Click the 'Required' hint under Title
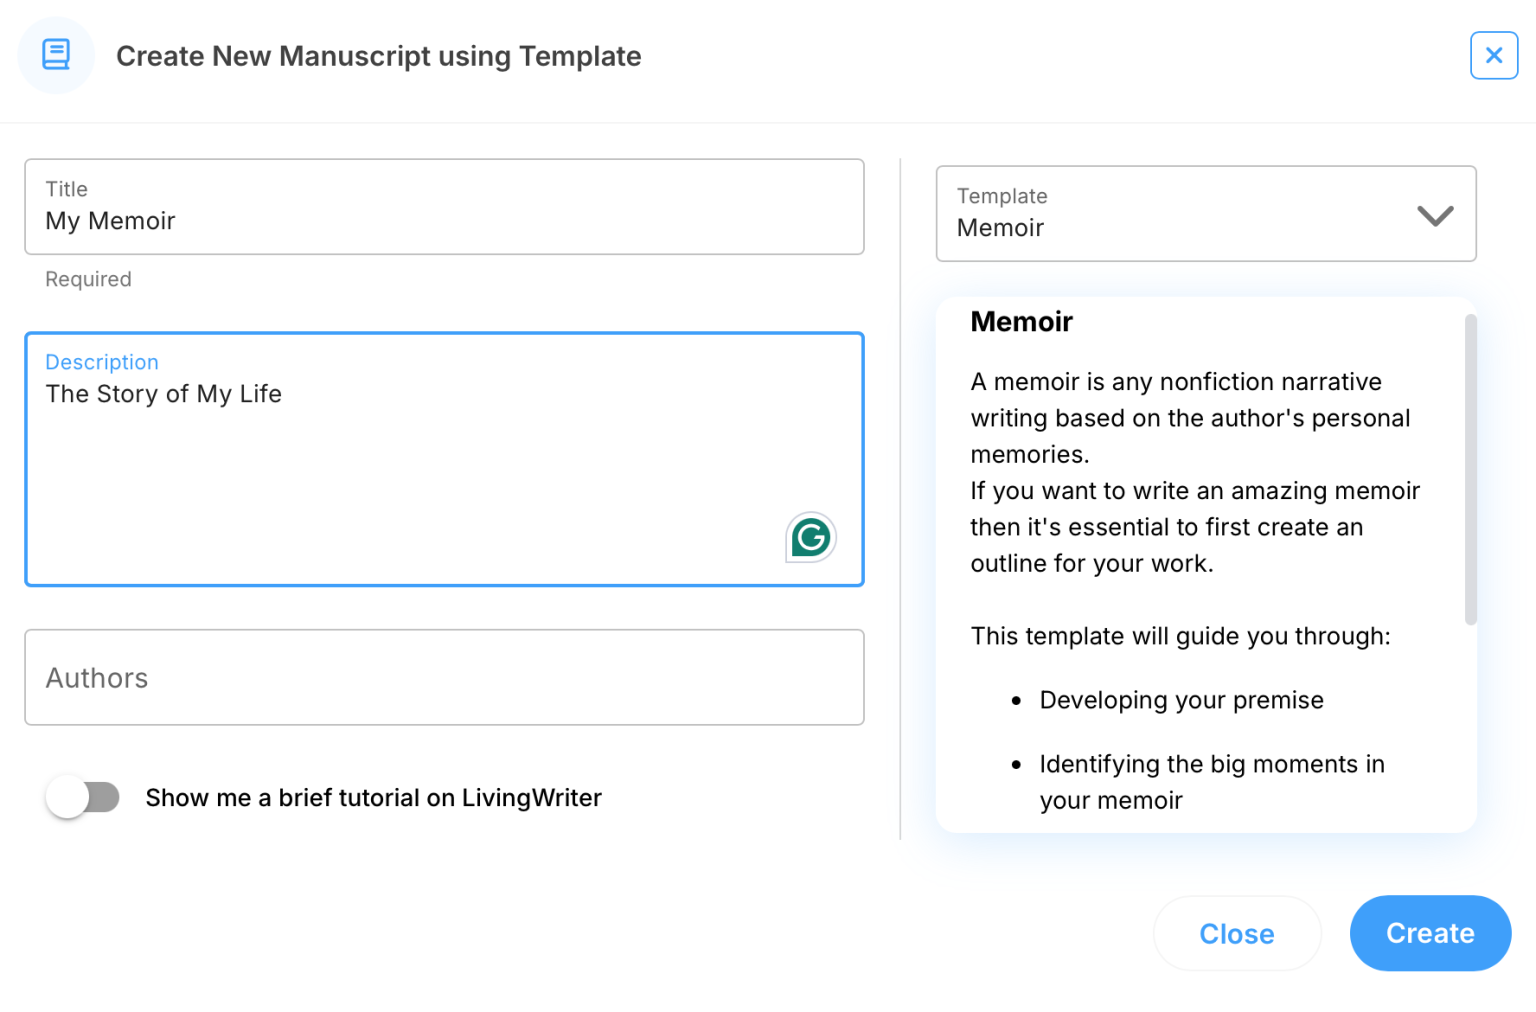 click(88, 279)
